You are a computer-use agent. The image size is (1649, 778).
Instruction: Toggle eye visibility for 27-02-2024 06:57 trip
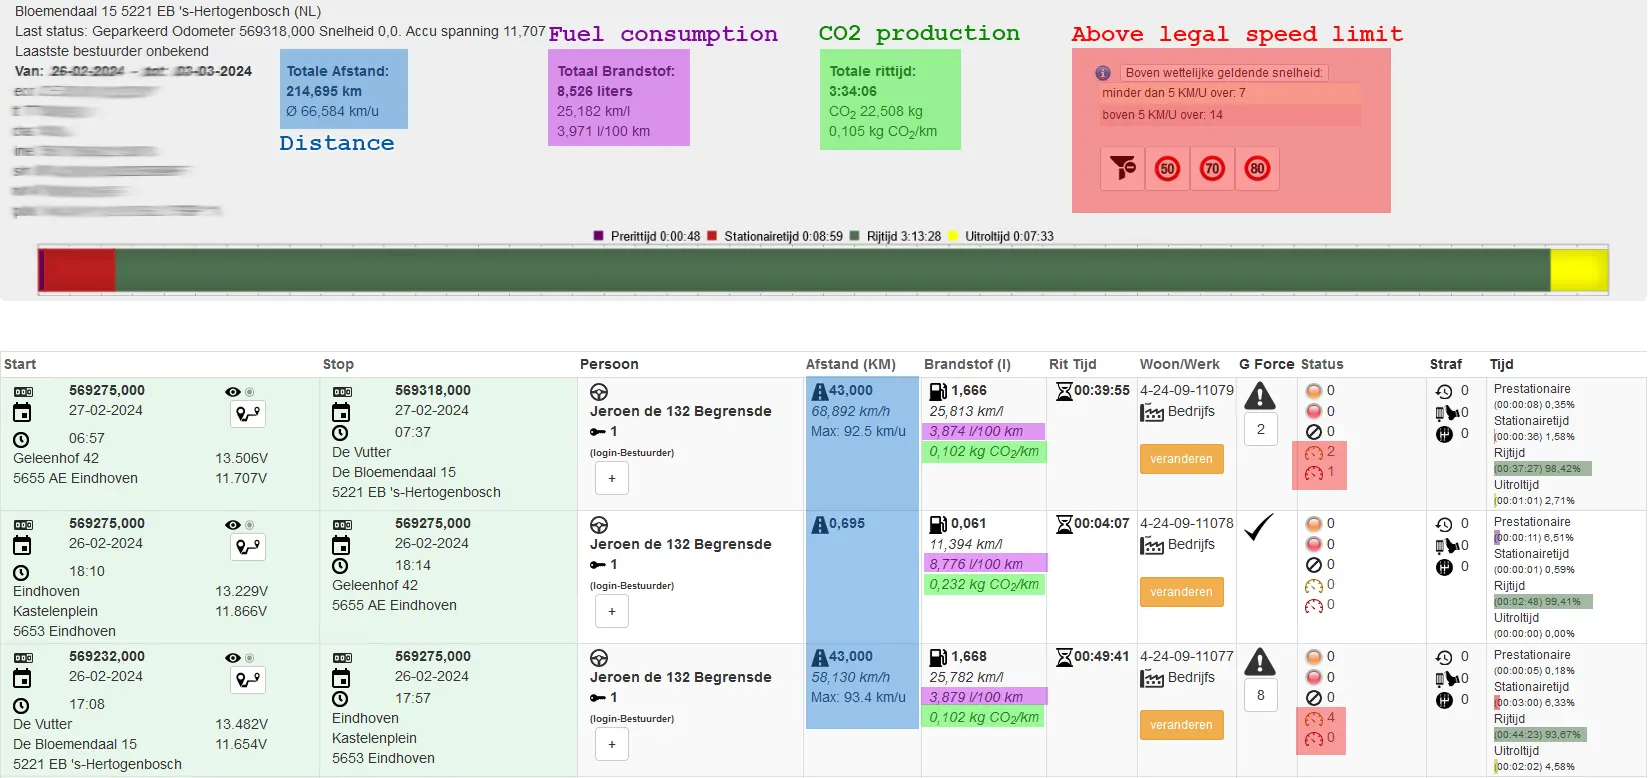coord(233,392)
